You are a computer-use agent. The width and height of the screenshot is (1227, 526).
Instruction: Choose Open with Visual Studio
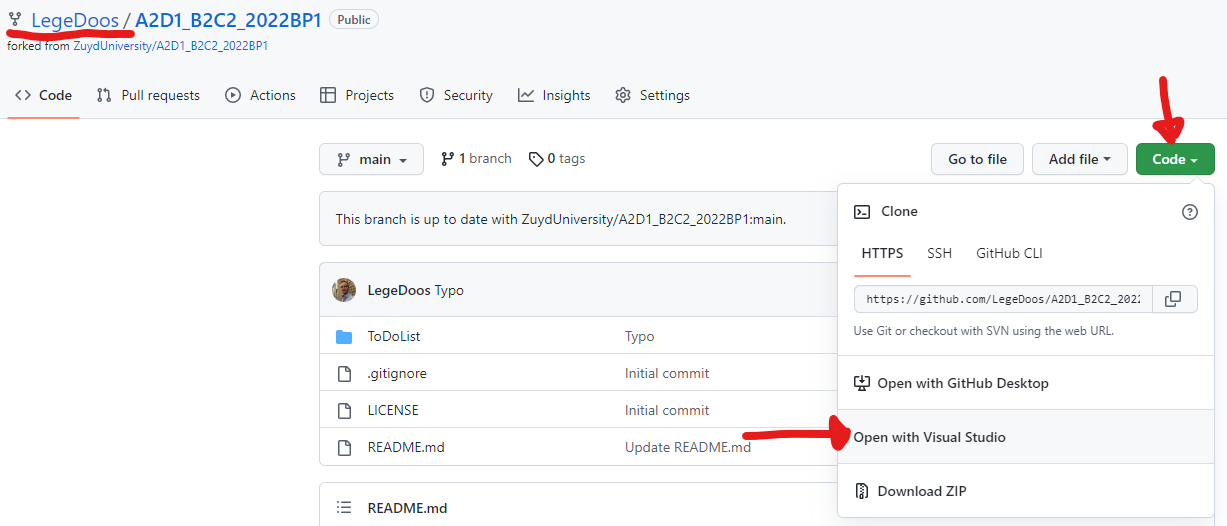pyautogui.click(x=1026, y=437)
